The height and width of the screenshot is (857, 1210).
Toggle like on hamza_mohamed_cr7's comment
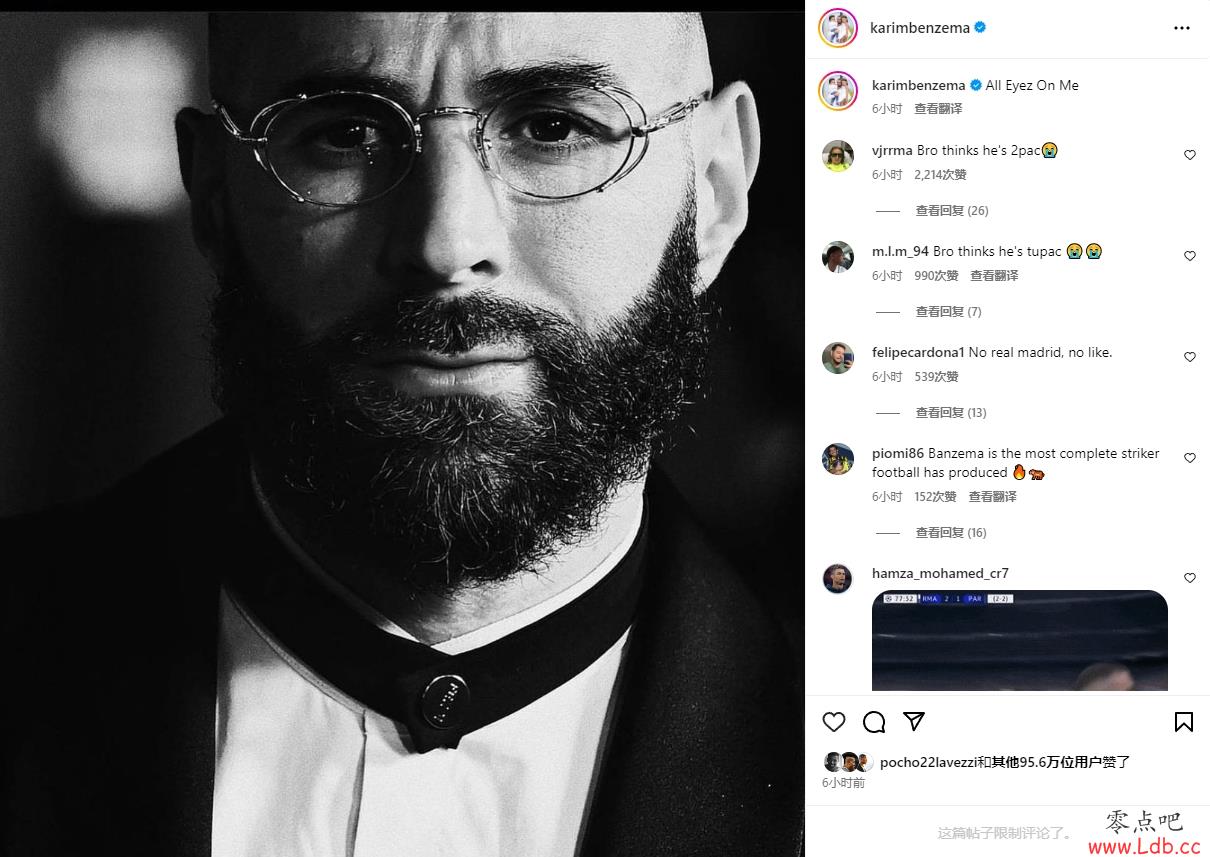[1190, 578]
